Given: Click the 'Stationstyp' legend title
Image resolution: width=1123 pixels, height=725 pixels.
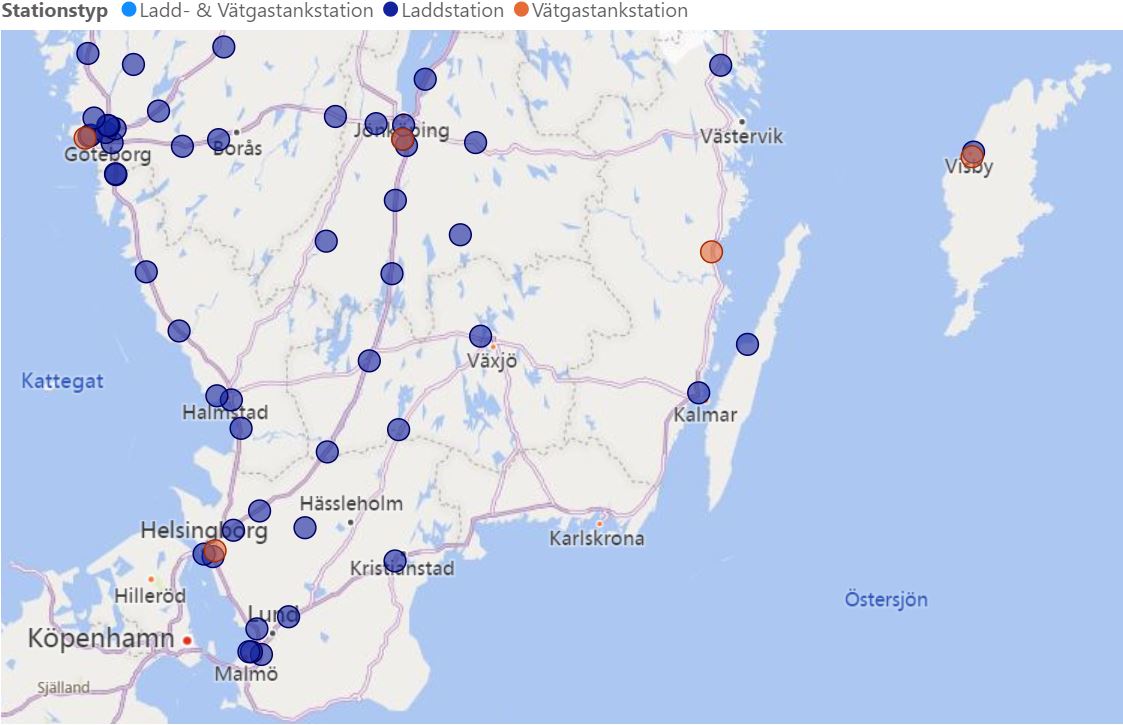Looking at the screenshot, I should (54, 11).
